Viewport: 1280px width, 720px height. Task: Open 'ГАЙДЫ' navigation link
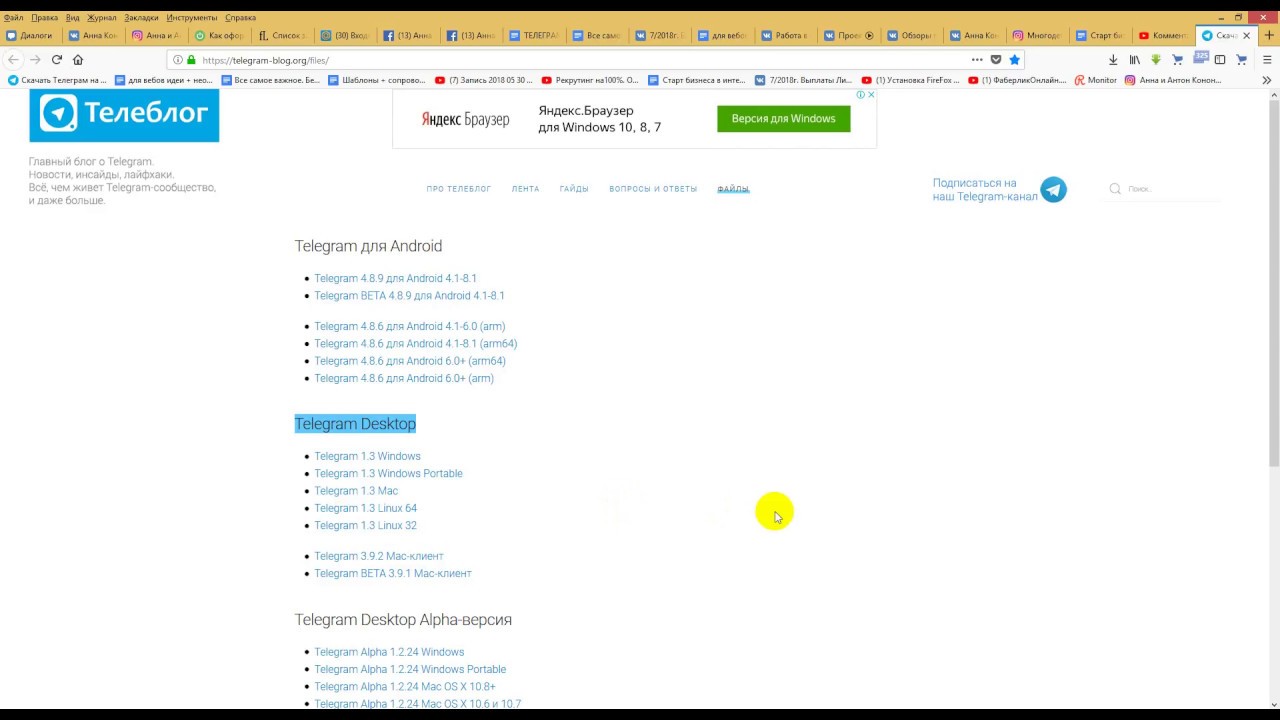(x=574, y=189)
